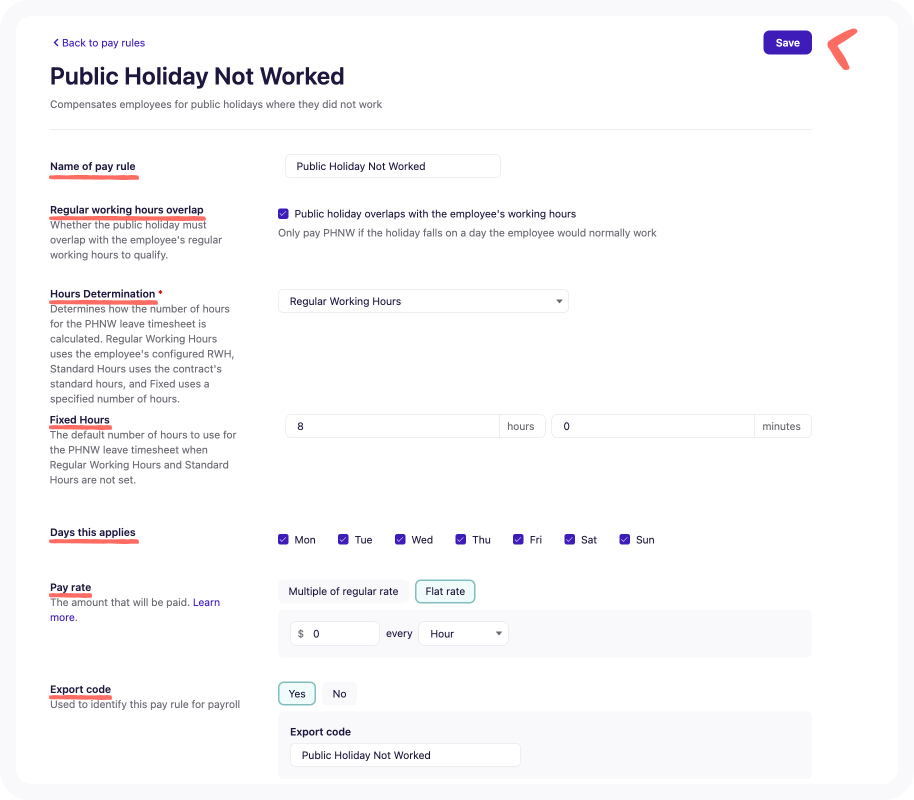Disable the Fri day checkbox
This screenshot has height=800, width=914.
tap(518, 539)
